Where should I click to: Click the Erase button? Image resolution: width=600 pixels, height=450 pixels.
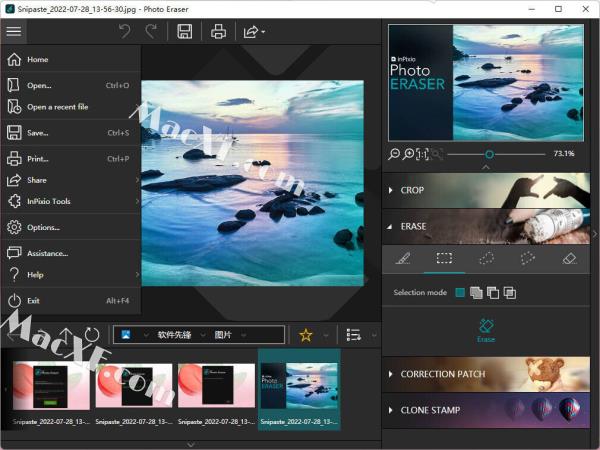click(x=486, y=331)
